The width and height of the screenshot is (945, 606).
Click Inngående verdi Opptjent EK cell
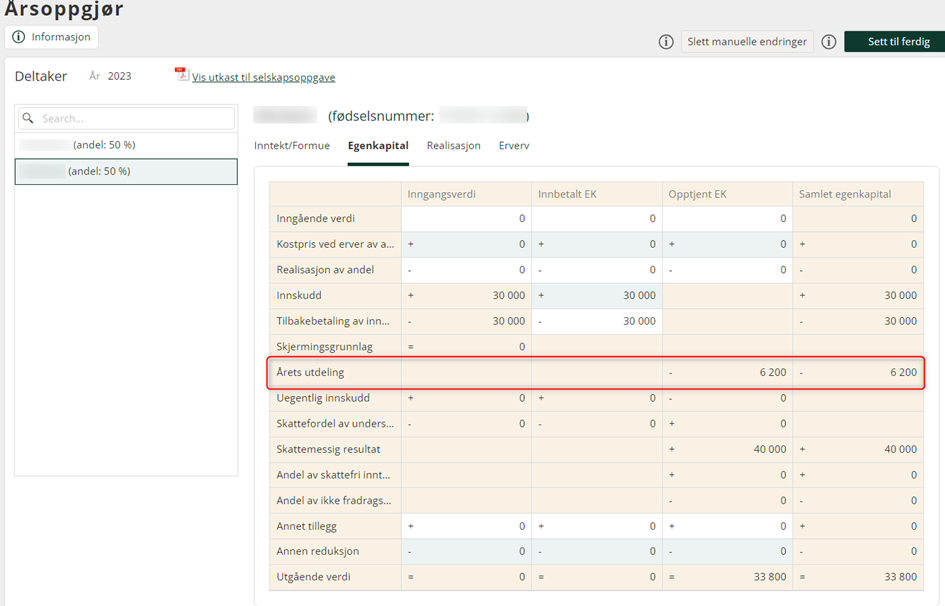pos(727,219)
